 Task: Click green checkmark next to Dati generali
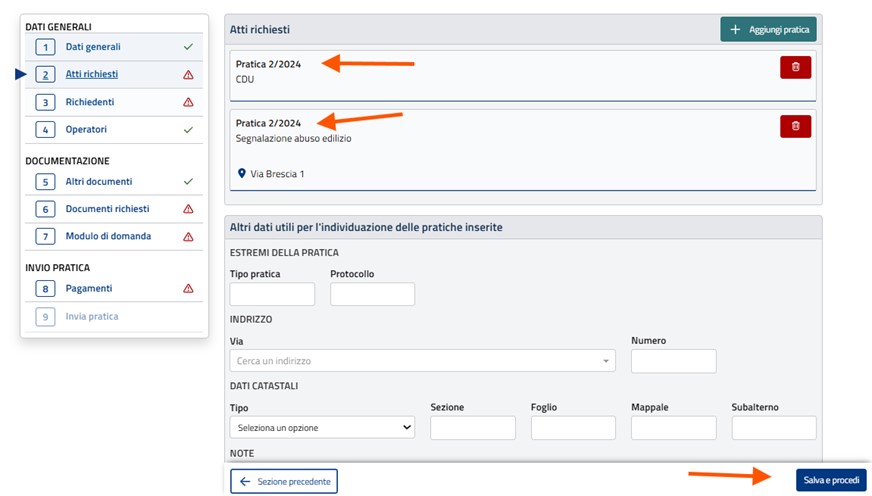click(x=188, y=47)
